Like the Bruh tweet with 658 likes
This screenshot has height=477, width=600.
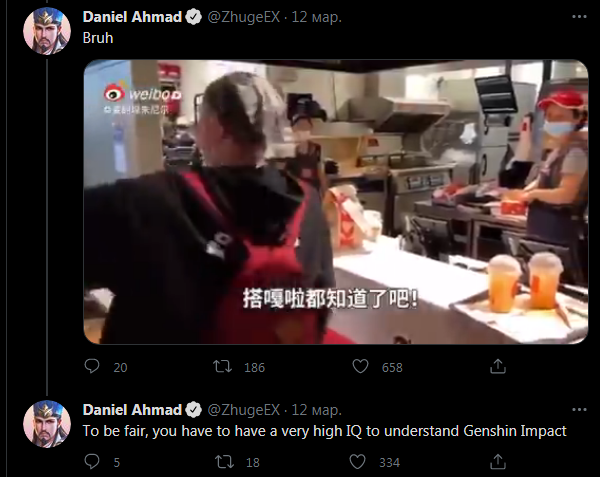pyautogui.click(x=360, y=366)
